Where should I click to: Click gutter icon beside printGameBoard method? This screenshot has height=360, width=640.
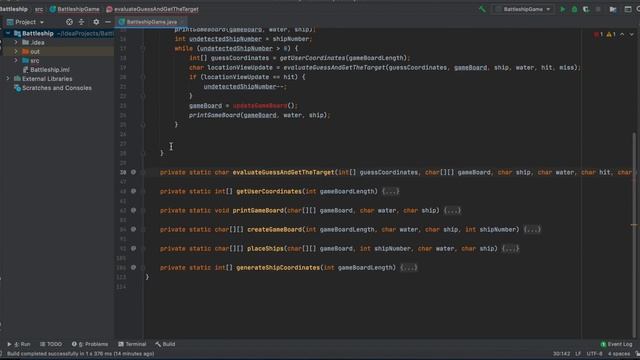coord(133,210)
